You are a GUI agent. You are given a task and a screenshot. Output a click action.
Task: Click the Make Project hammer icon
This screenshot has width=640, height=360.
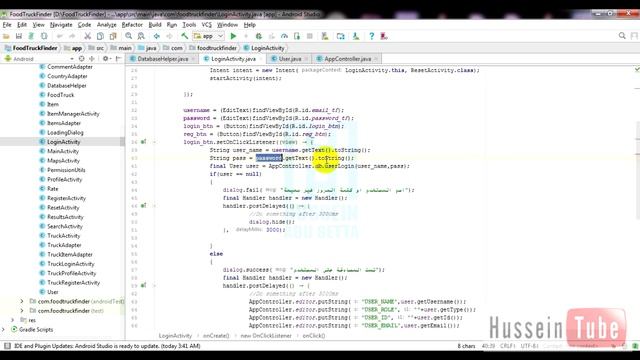(x=184, y=36)
